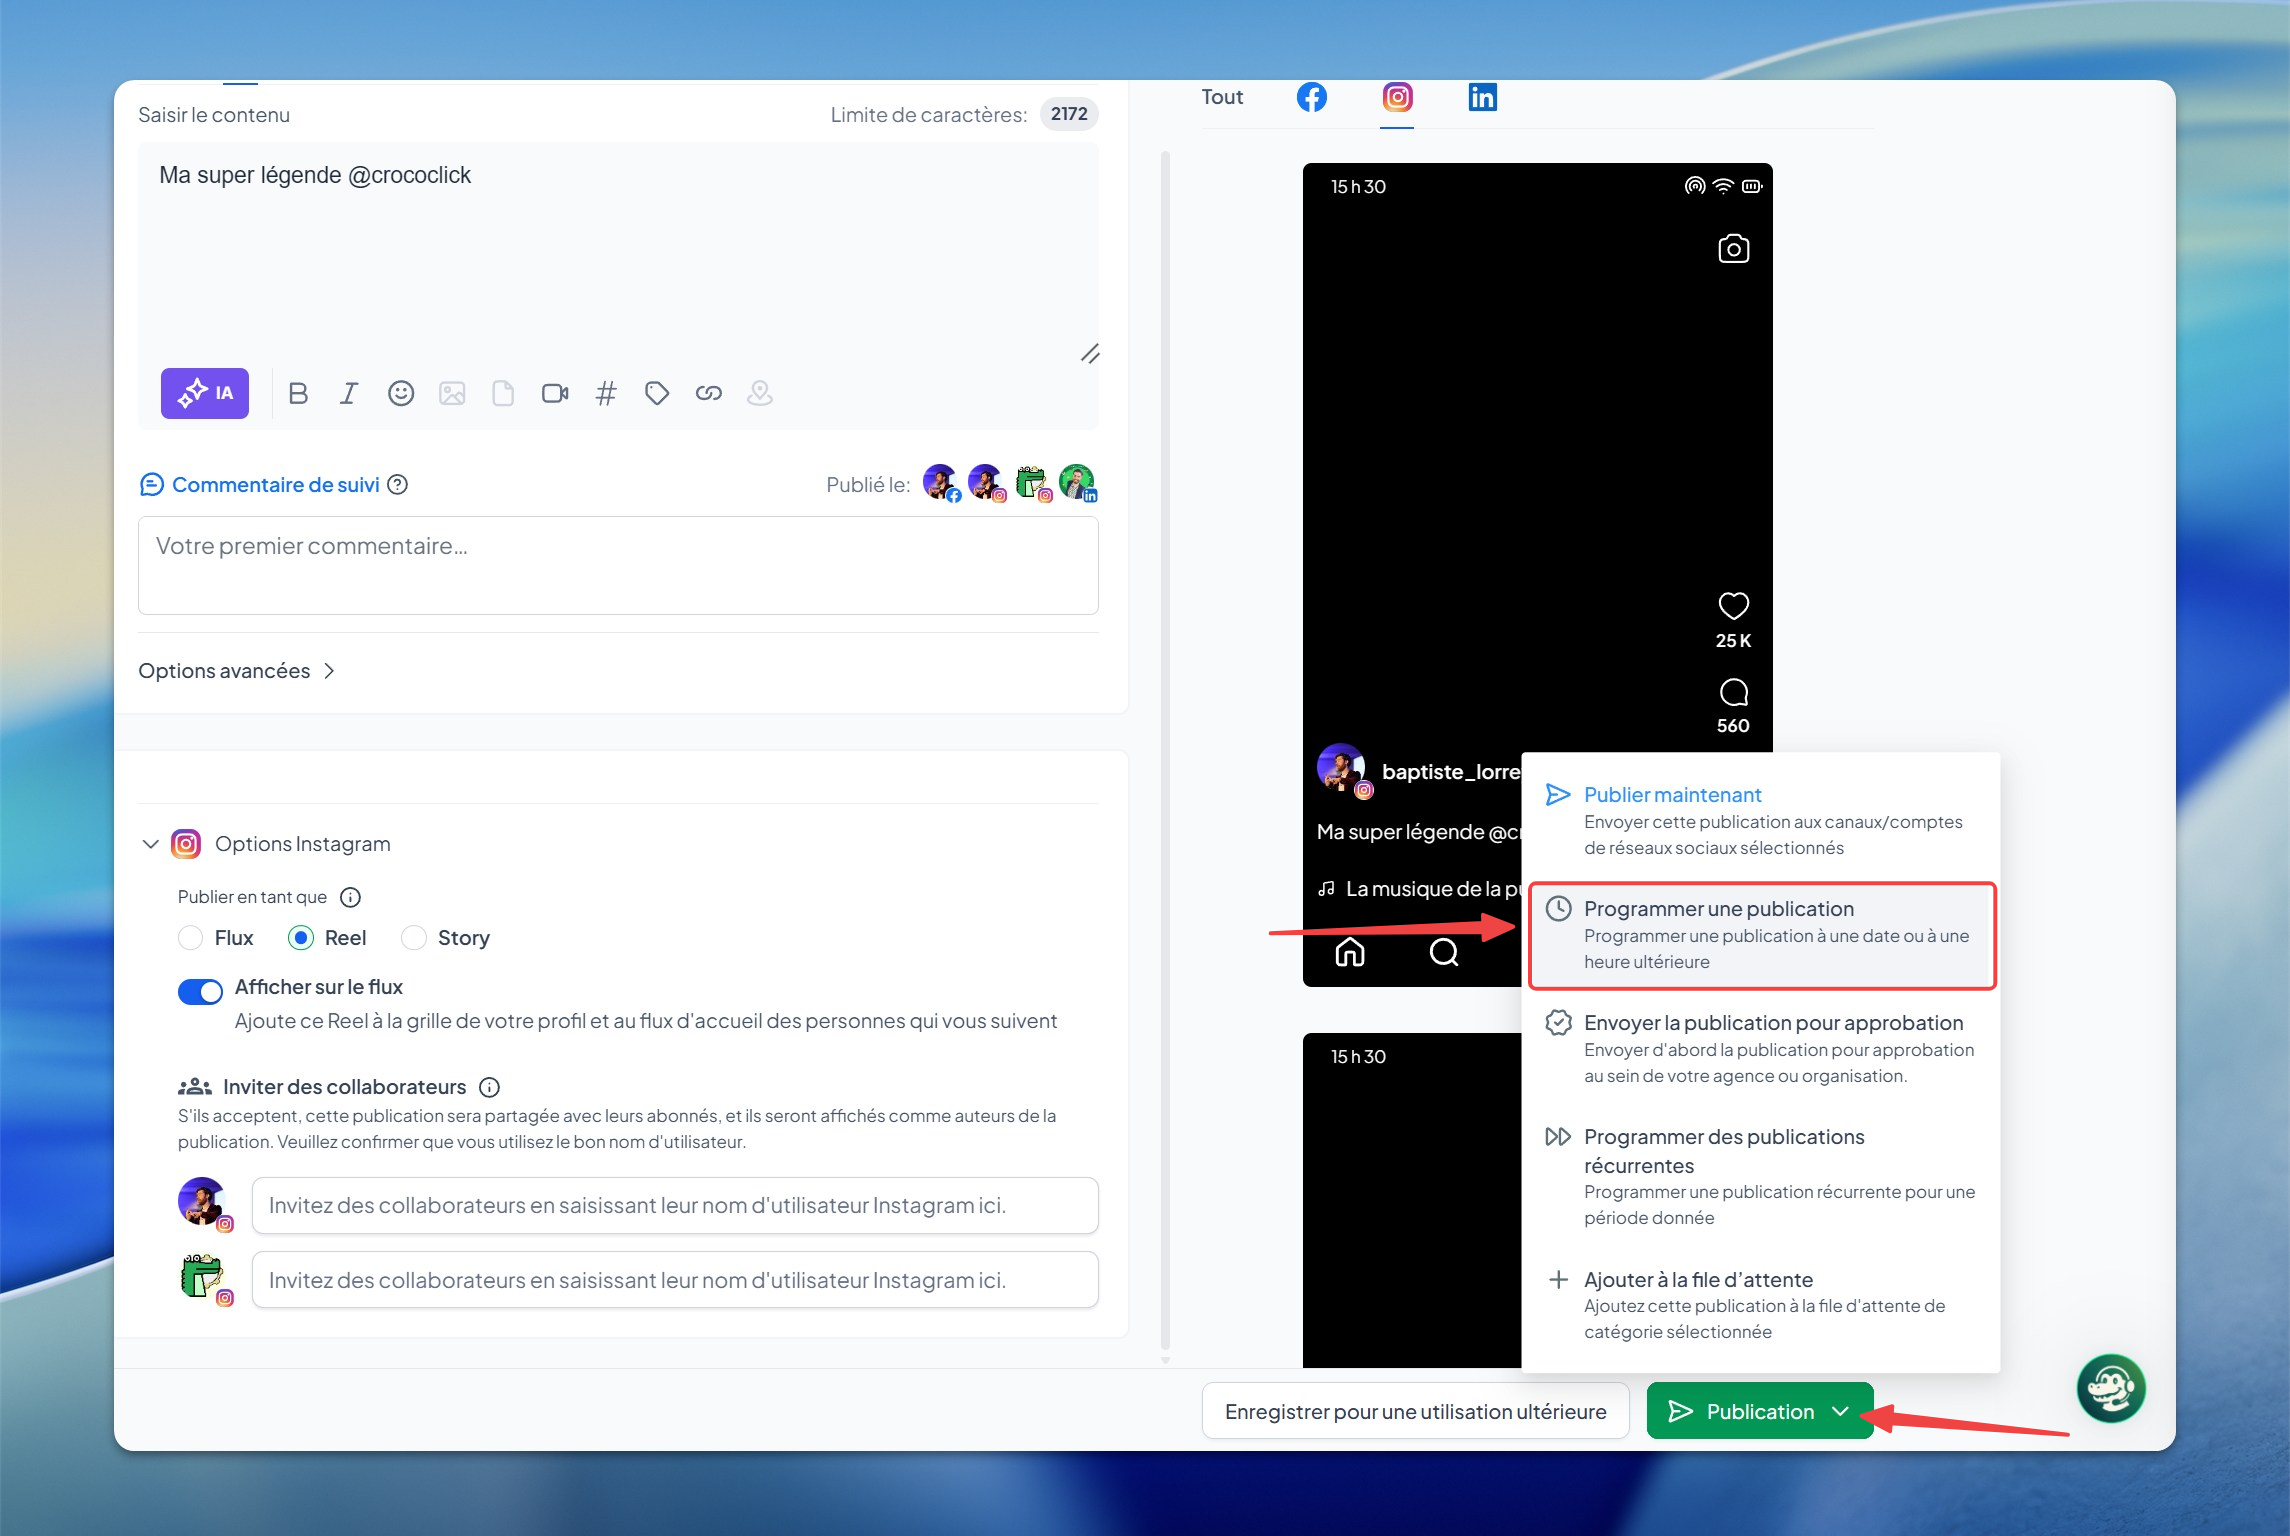Add a video to the post
Viewport: 2290px width, 1536px height.
point(555,393)
